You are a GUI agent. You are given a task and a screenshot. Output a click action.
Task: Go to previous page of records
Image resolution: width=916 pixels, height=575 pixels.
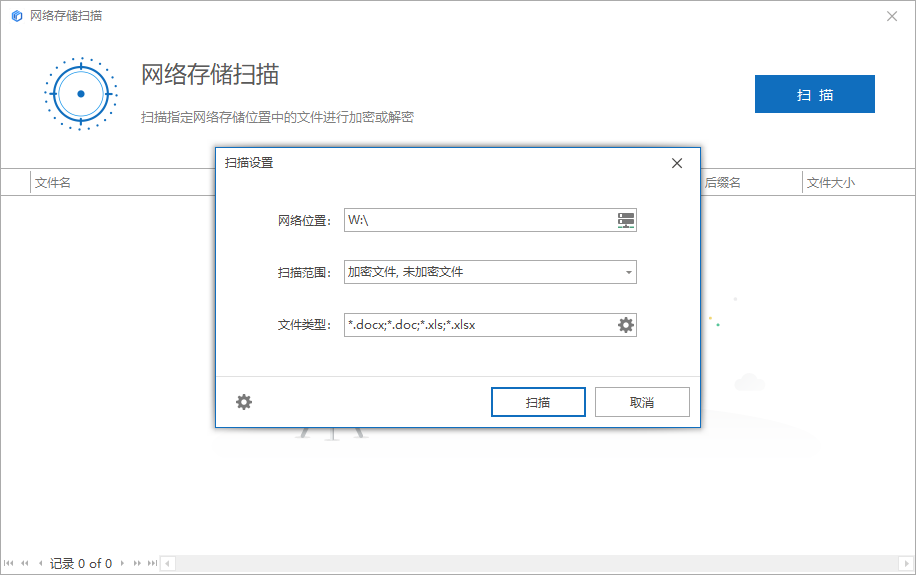coord(25,563)
